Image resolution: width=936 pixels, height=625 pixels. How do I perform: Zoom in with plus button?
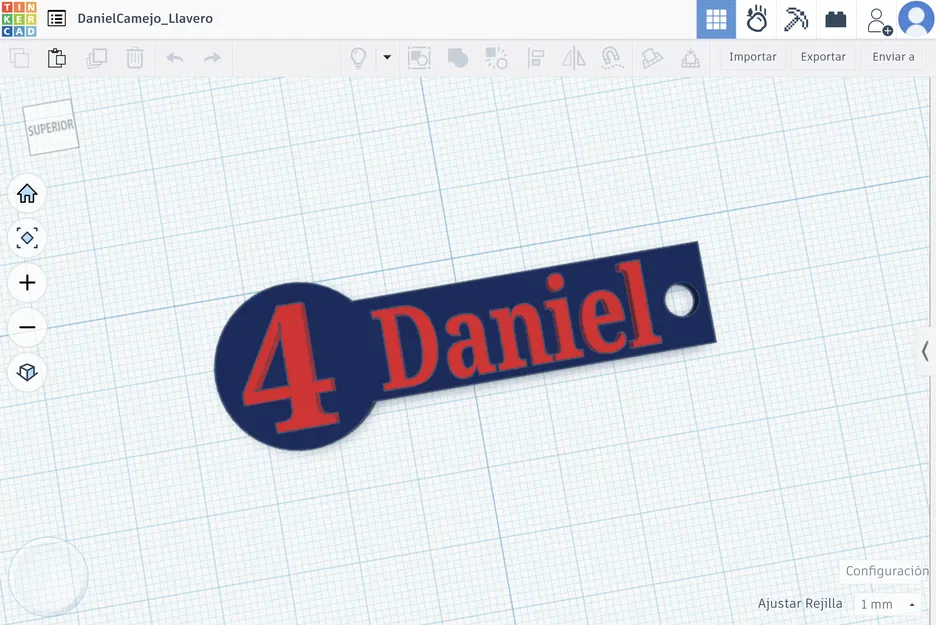(x=27, y=282)
